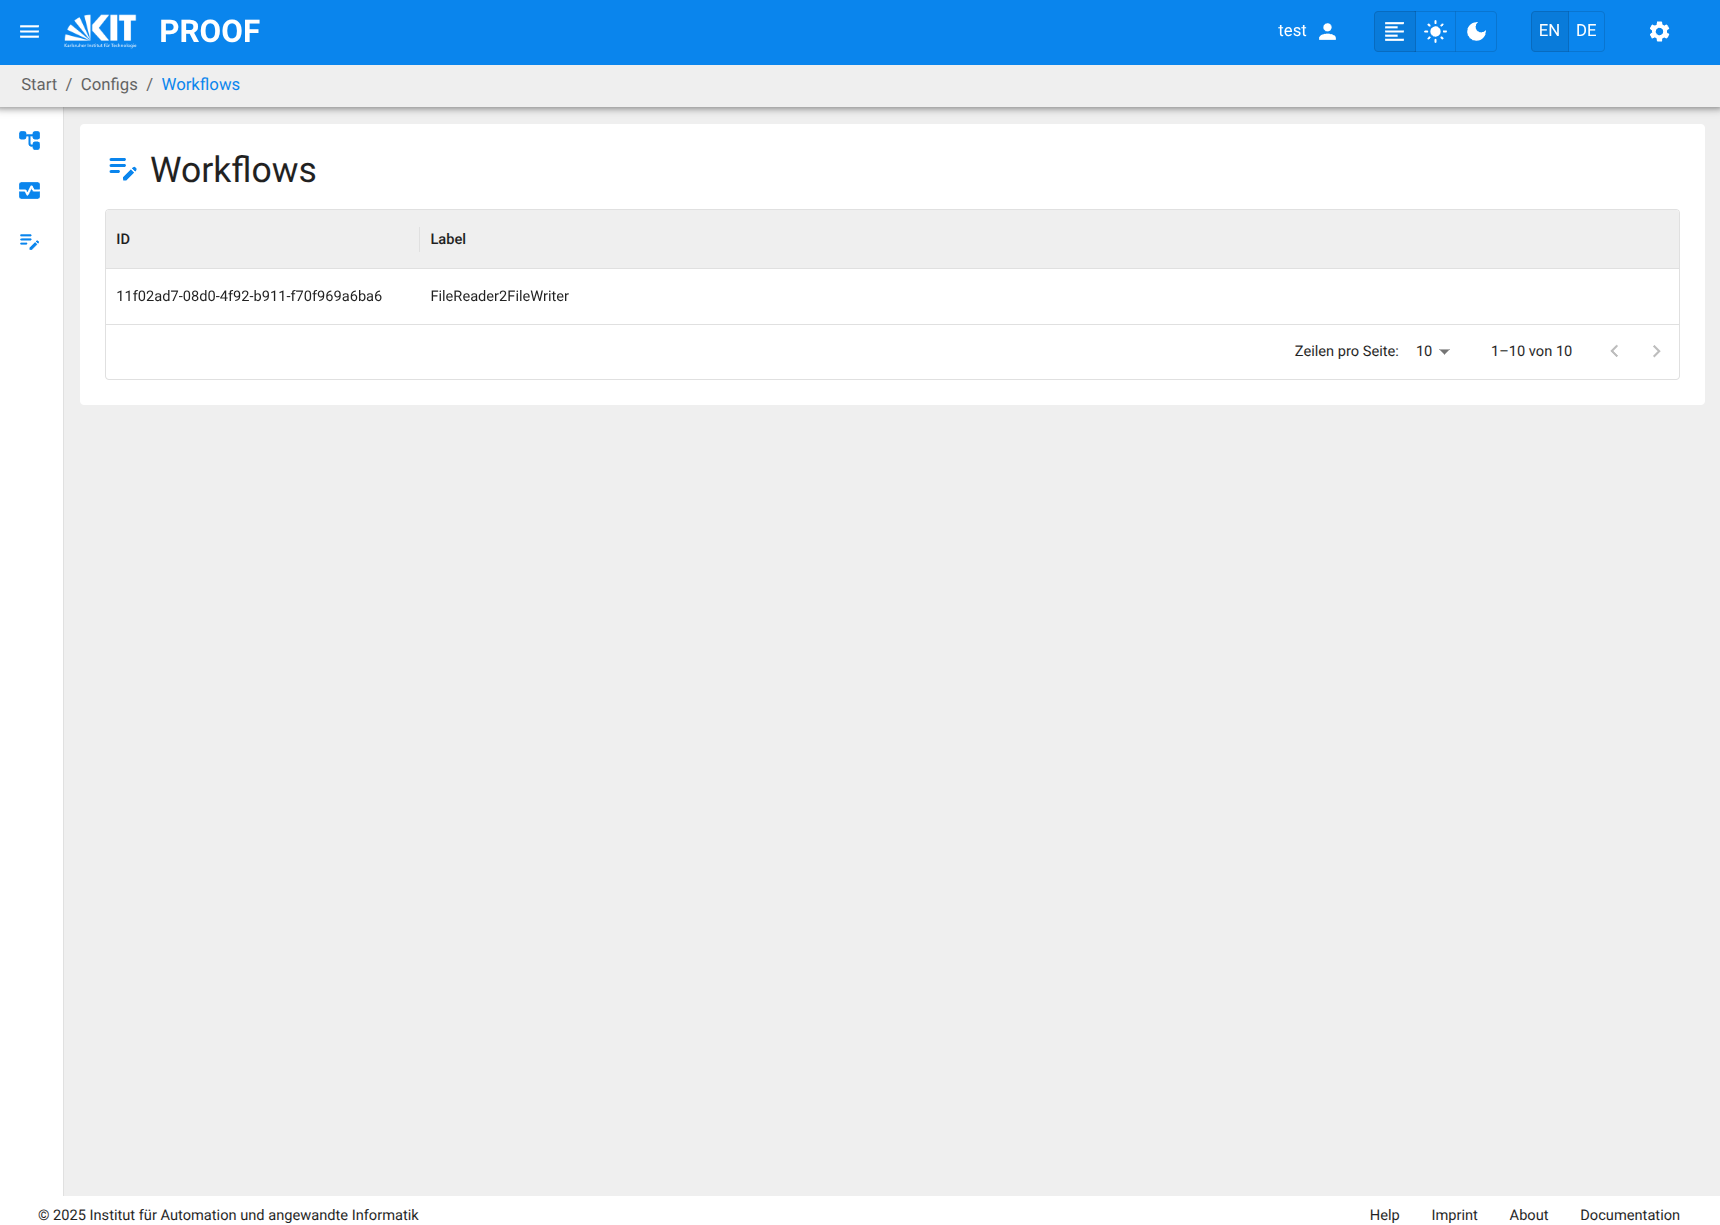
Task: Switch to light theme with the sun icon
Action: [x=1435, y=31]
